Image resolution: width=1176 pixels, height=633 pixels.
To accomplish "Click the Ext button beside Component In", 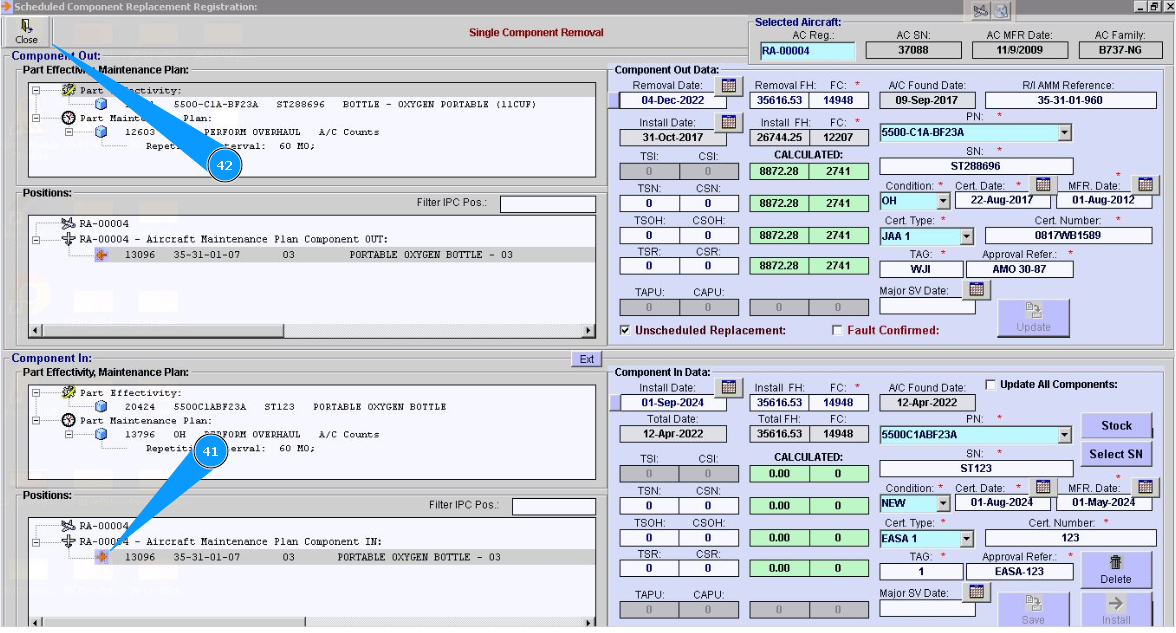I will point(587,359).
